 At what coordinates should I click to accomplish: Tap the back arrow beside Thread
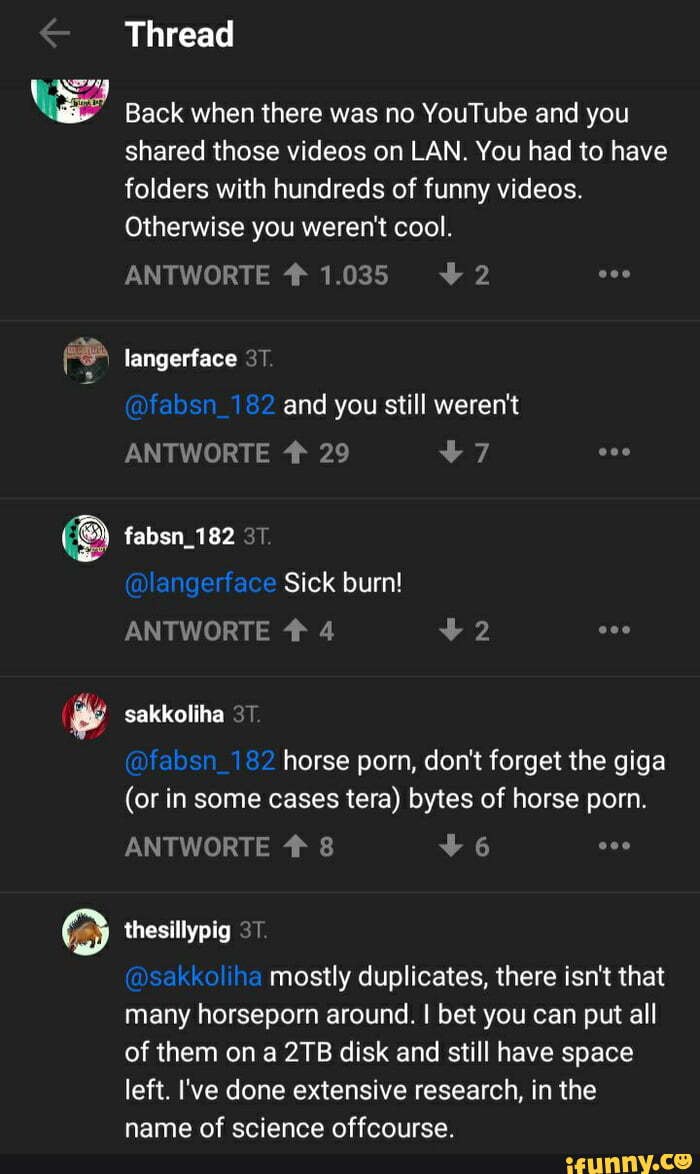[x=55, y=35]
